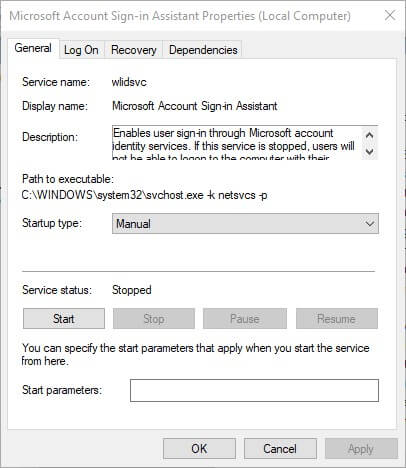Dismiss dialog with Cancel button
This screenshot has height=468, width=406.
pyautogui.click(x=280, y=449)
